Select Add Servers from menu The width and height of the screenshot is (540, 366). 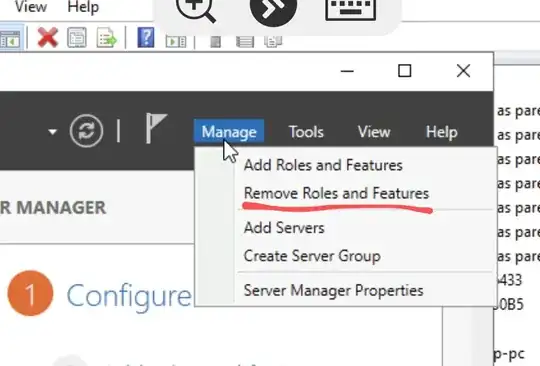click(284, 228)
